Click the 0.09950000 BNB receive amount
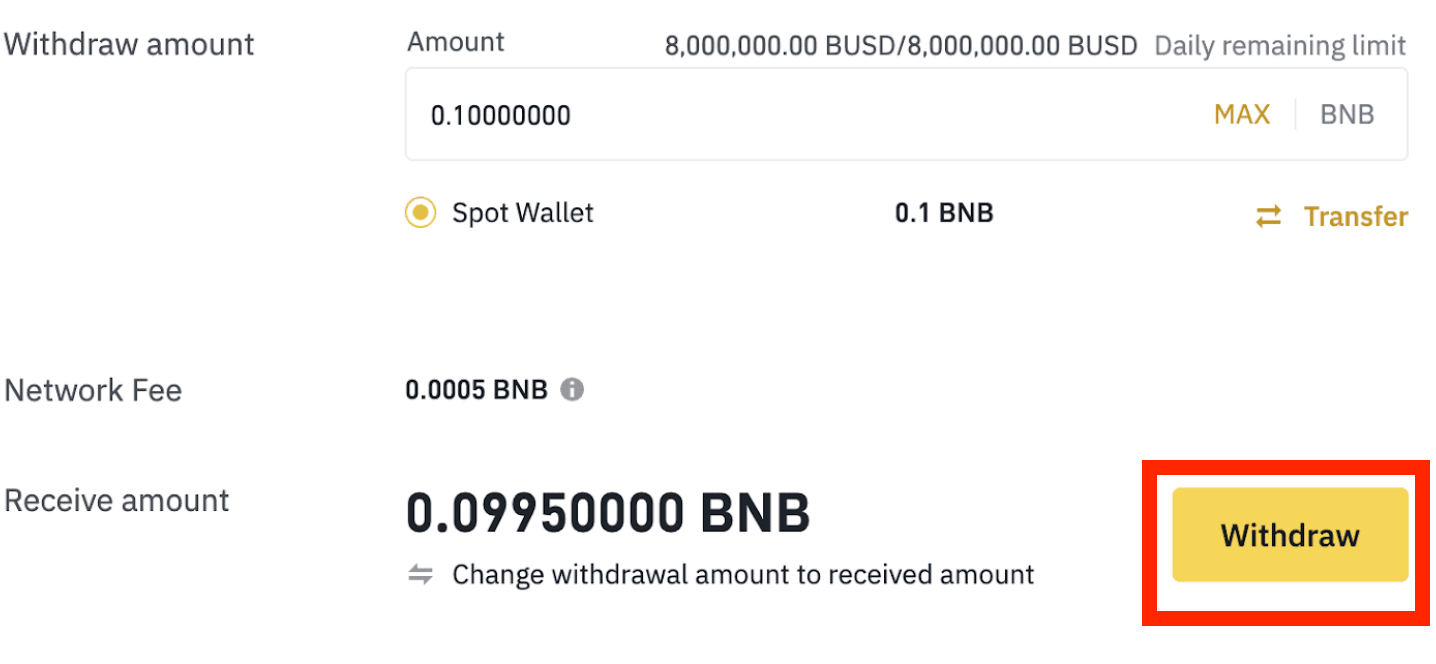Viewport: 1436px width, 664px height. (607, 514)
